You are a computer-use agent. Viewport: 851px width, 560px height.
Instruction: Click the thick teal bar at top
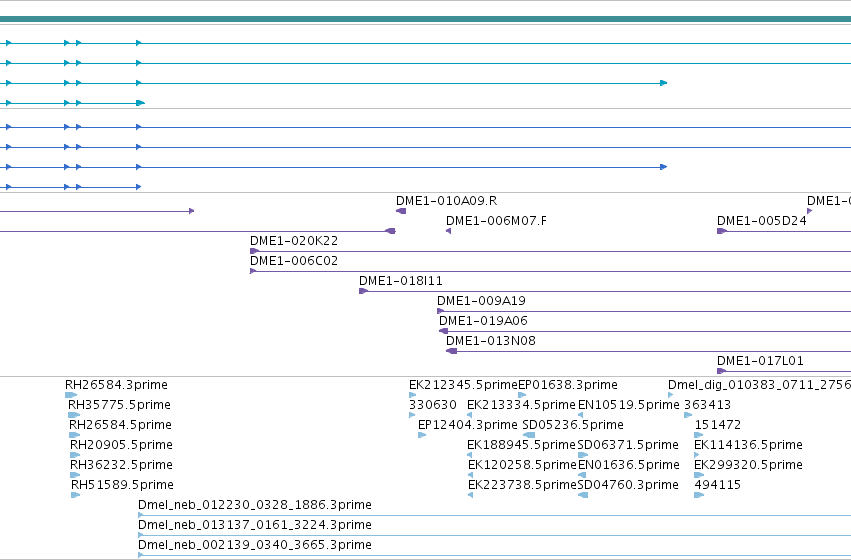pos(426,20)
